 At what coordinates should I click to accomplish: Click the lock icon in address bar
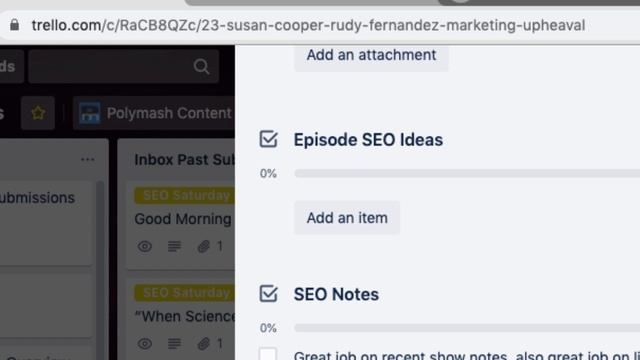coord(15,25)
